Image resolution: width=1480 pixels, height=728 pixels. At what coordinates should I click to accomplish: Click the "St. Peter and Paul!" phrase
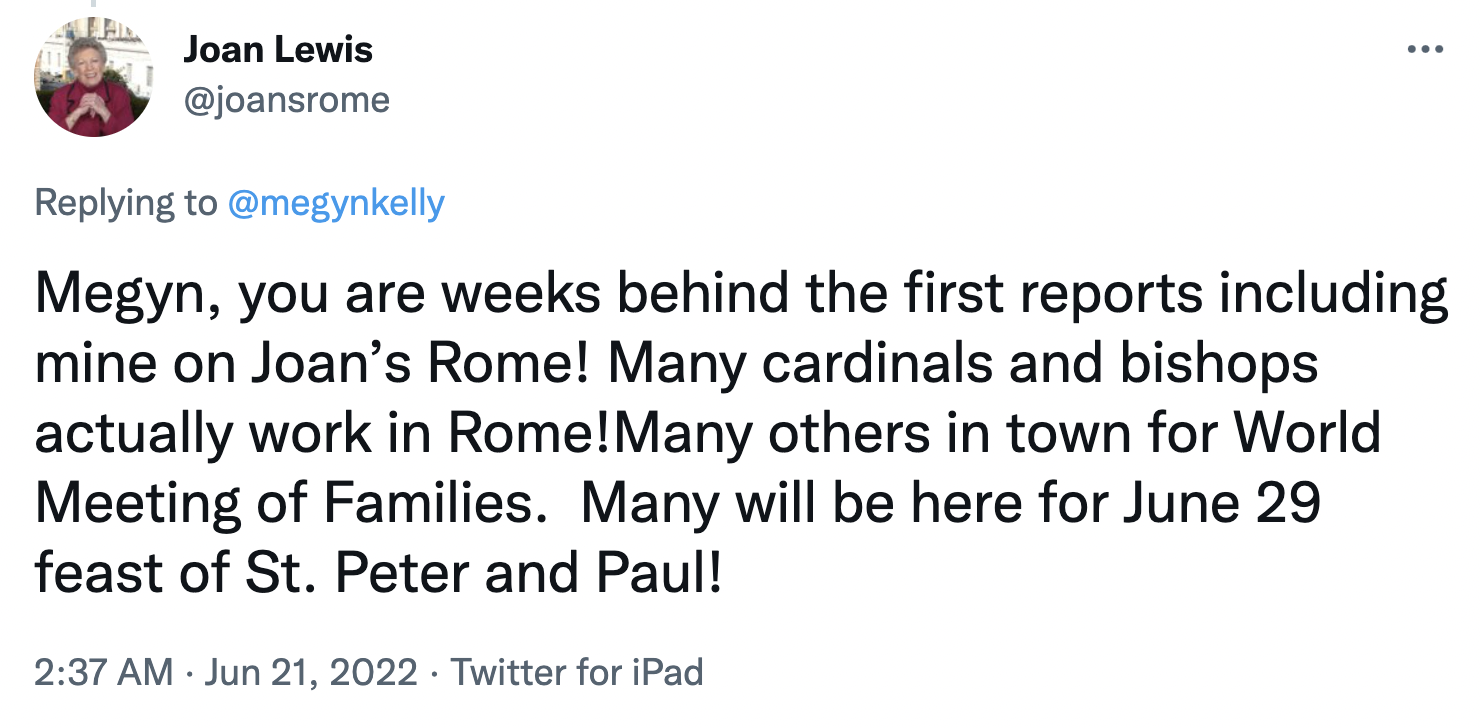coord(528,573)
